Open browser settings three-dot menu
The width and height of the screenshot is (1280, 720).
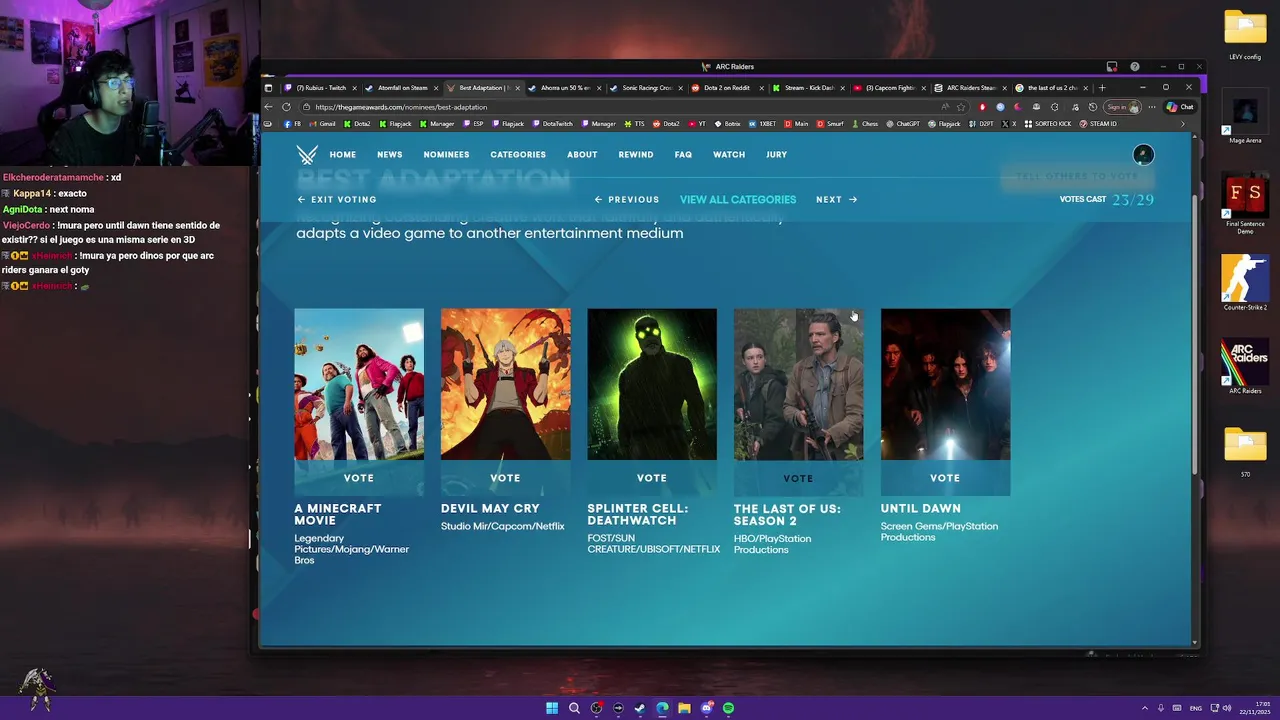pos(1151,107)
